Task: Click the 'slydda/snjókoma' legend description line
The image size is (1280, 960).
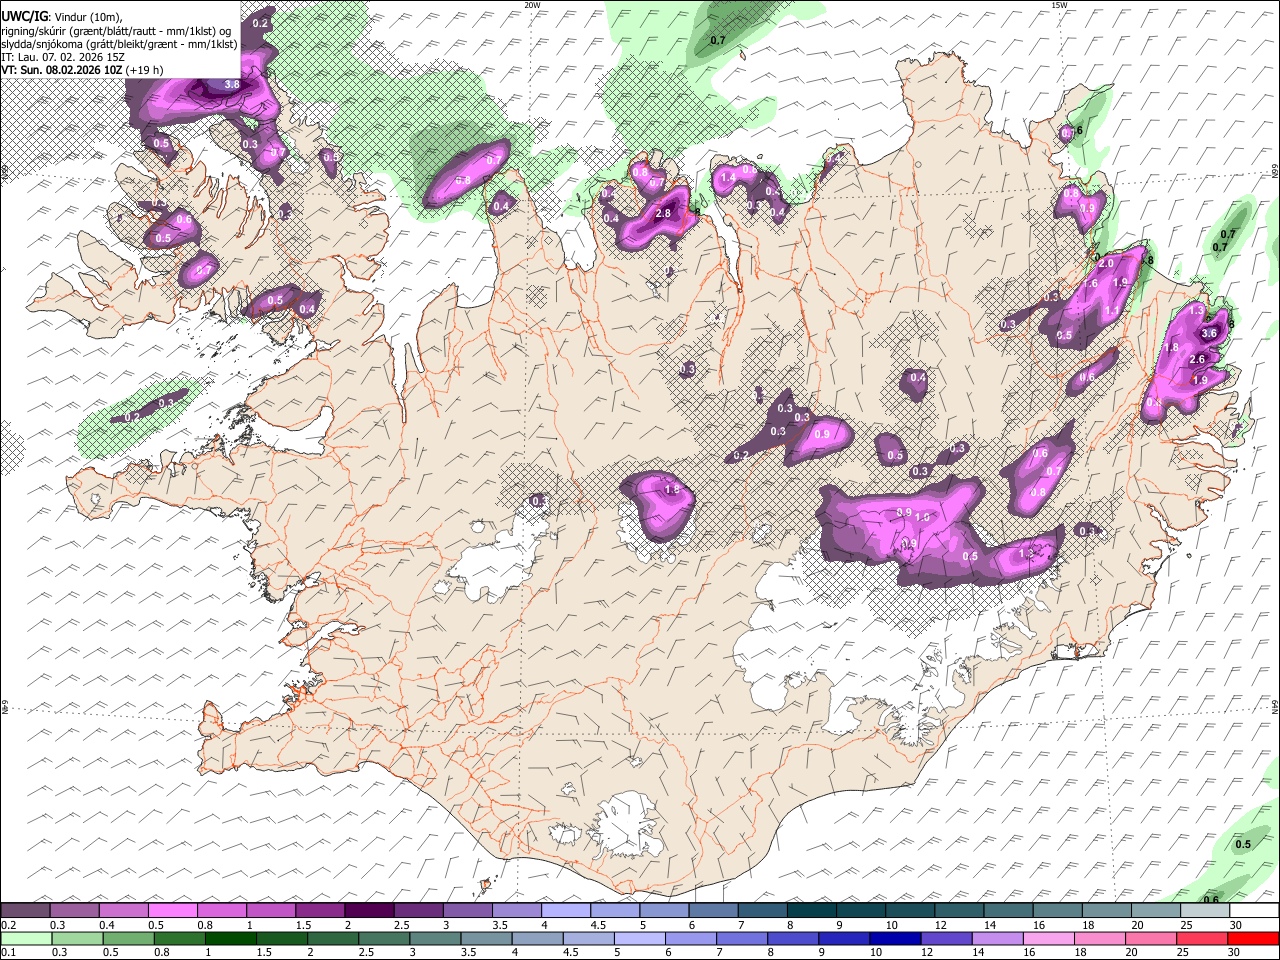Action: pos(119,44)
